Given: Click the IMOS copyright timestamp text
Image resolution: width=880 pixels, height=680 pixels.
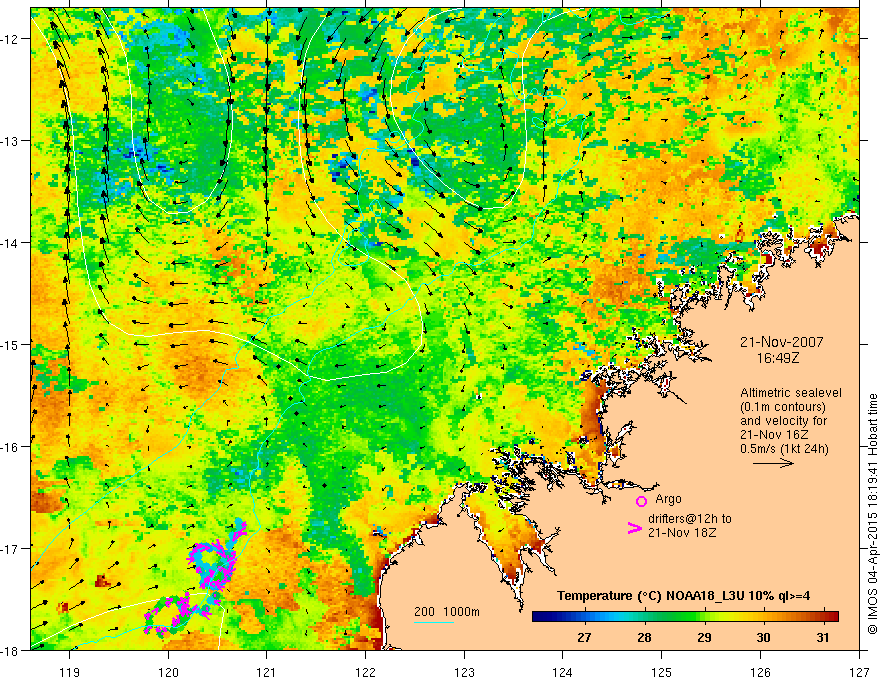Looking at the screenshot, I should pos(873,513).
